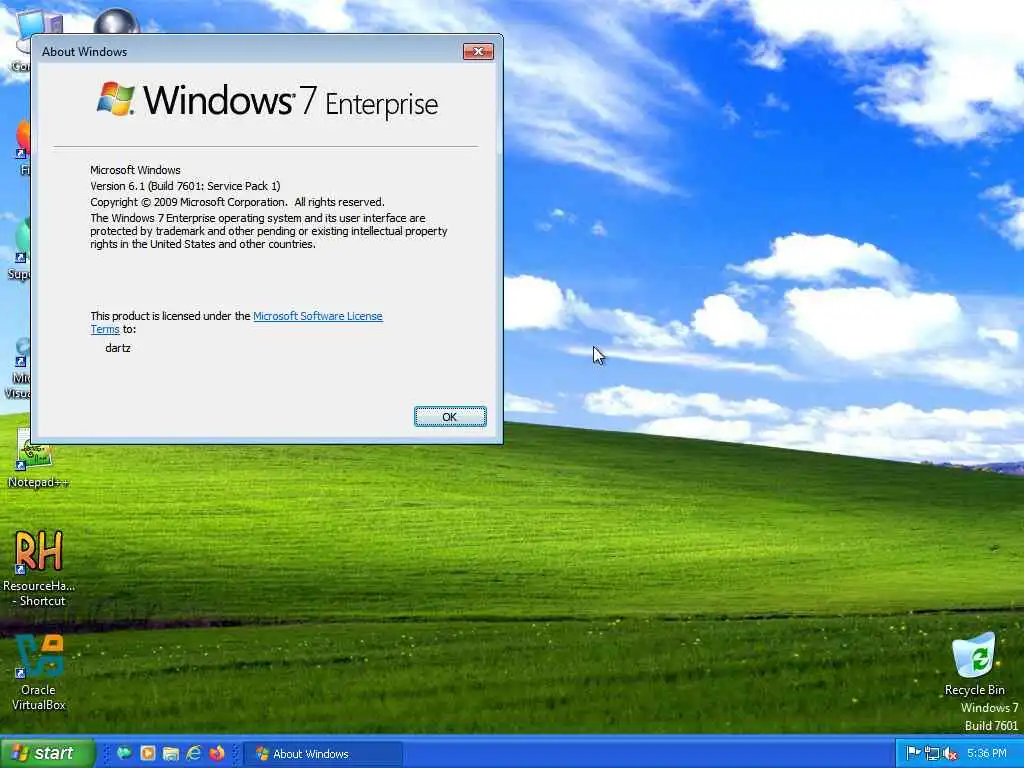Viewport: 1024px width, 768px height.
Task: Select the ResourceHacker shortcut icon
Action: tap(39, 569)
